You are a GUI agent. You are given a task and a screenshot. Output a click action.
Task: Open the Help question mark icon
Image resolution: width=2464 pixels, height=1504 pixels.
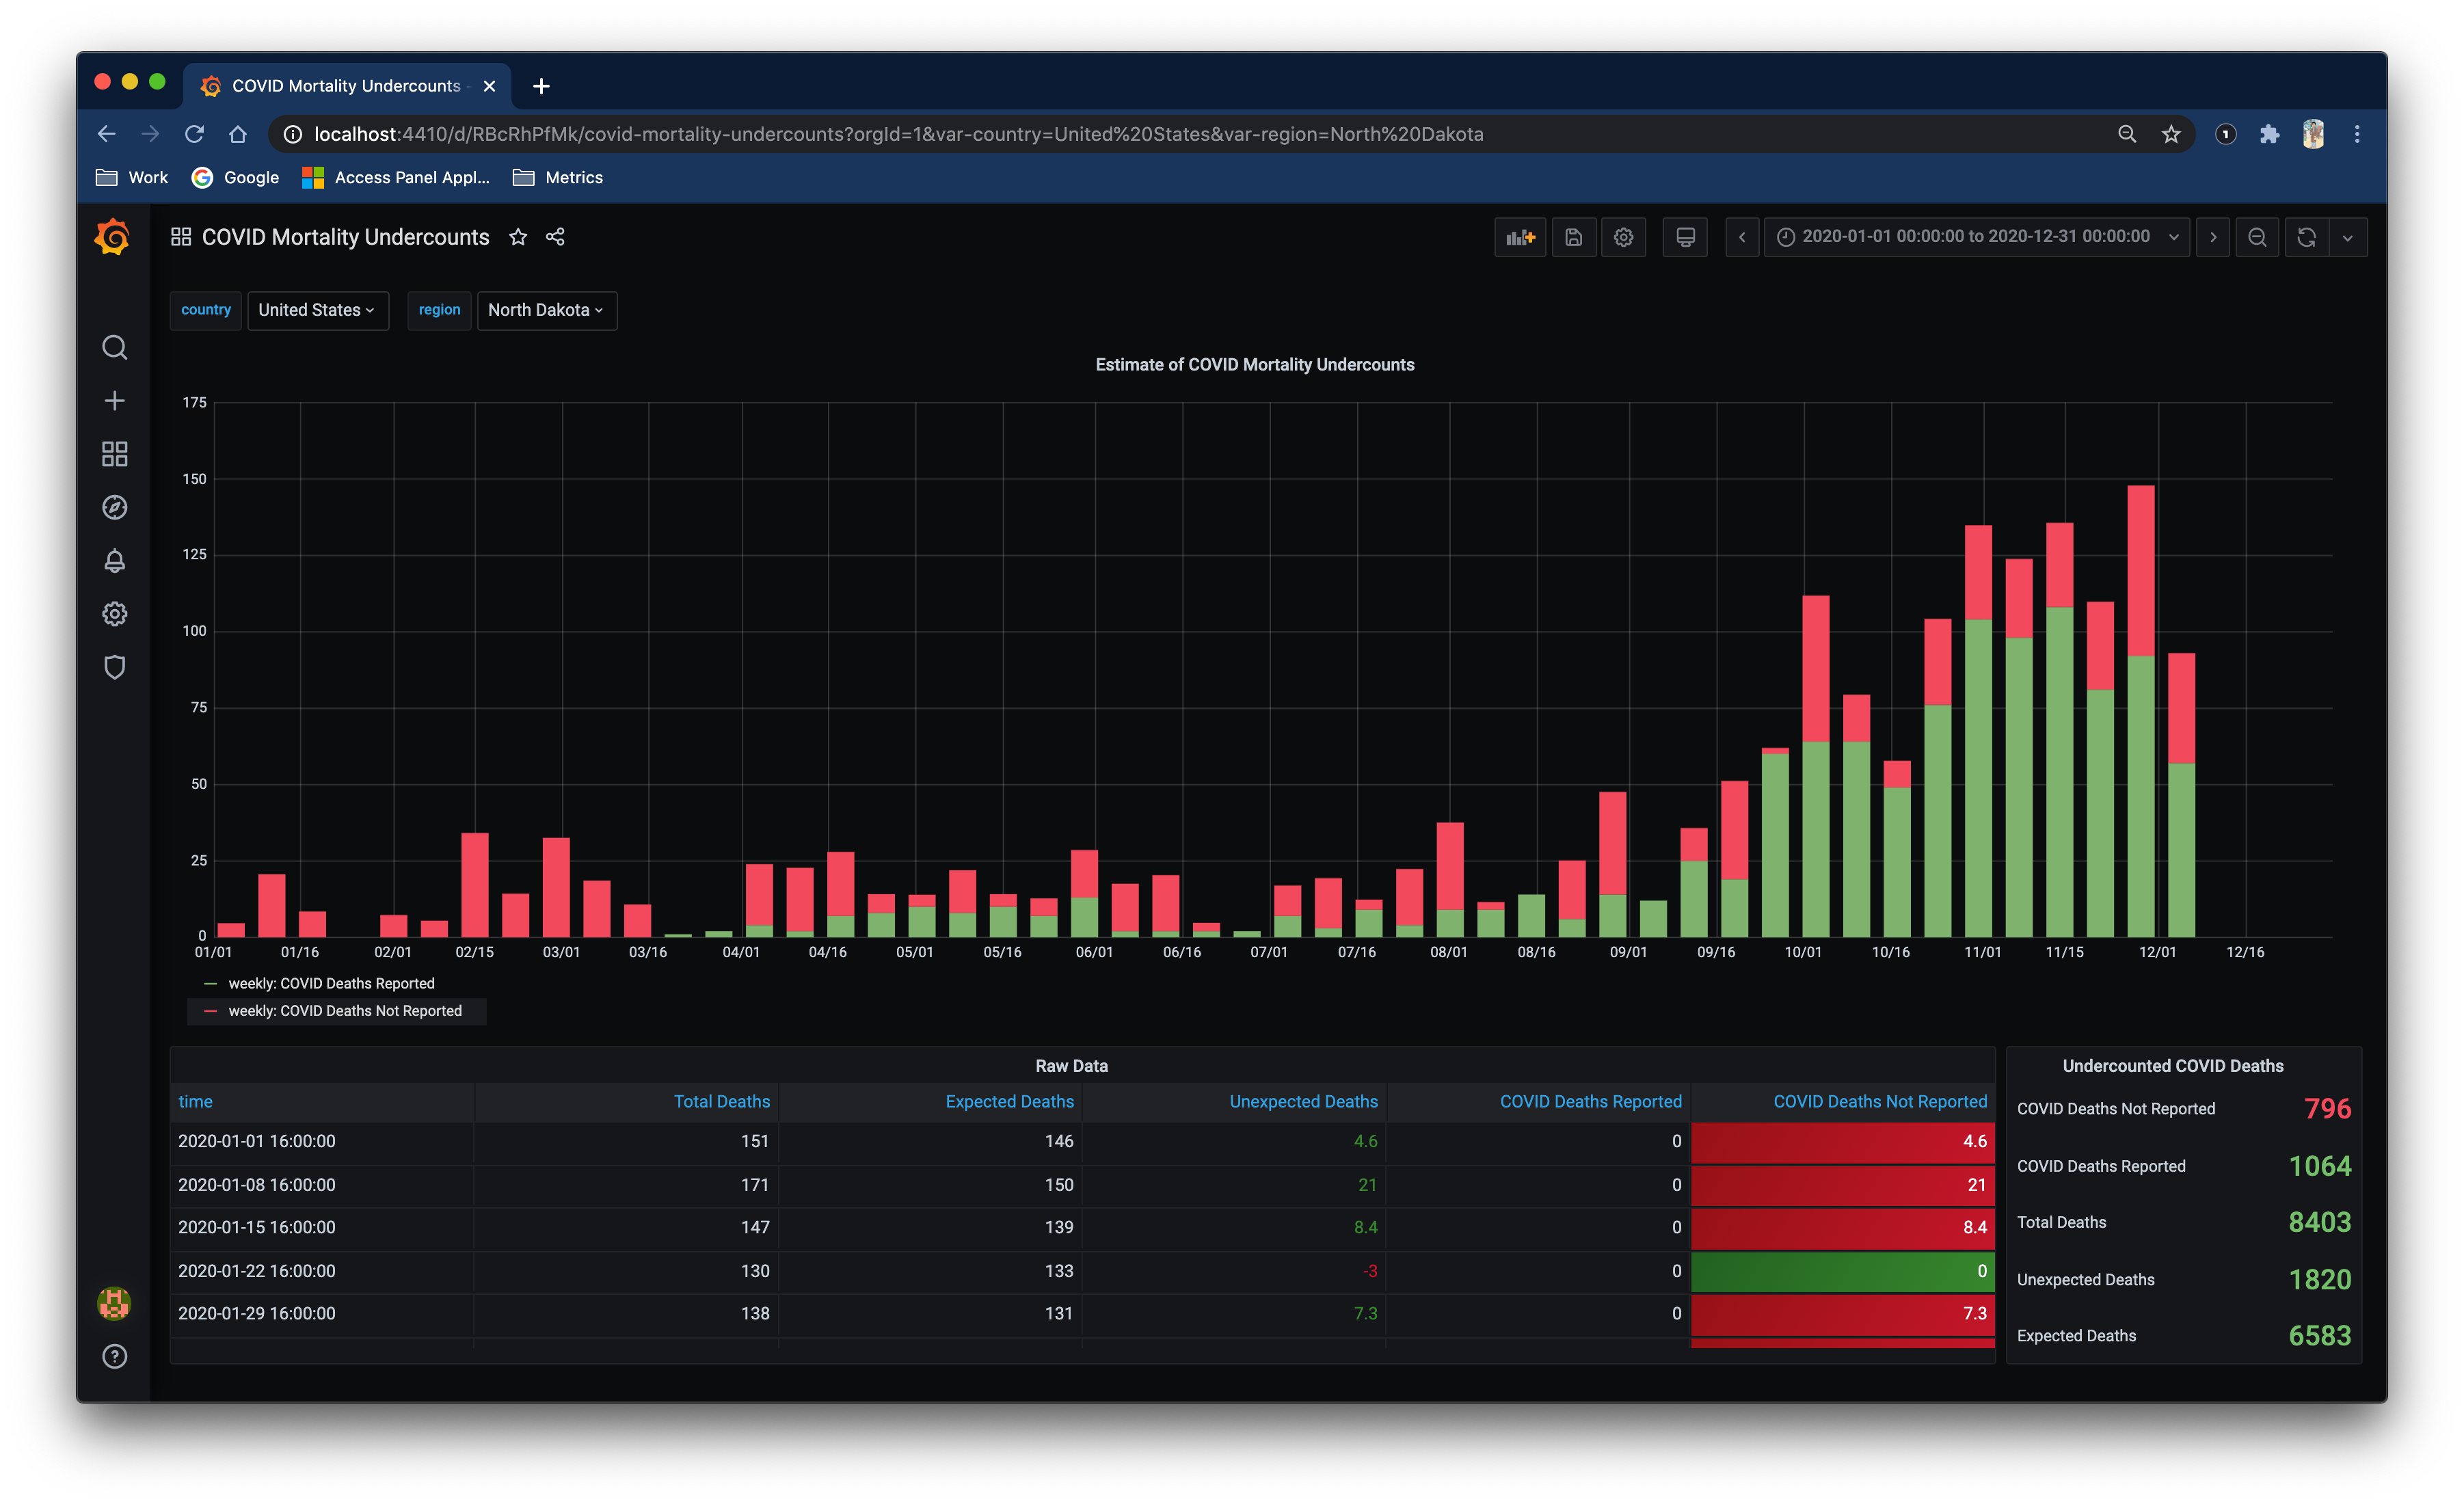click(114, 1356)
